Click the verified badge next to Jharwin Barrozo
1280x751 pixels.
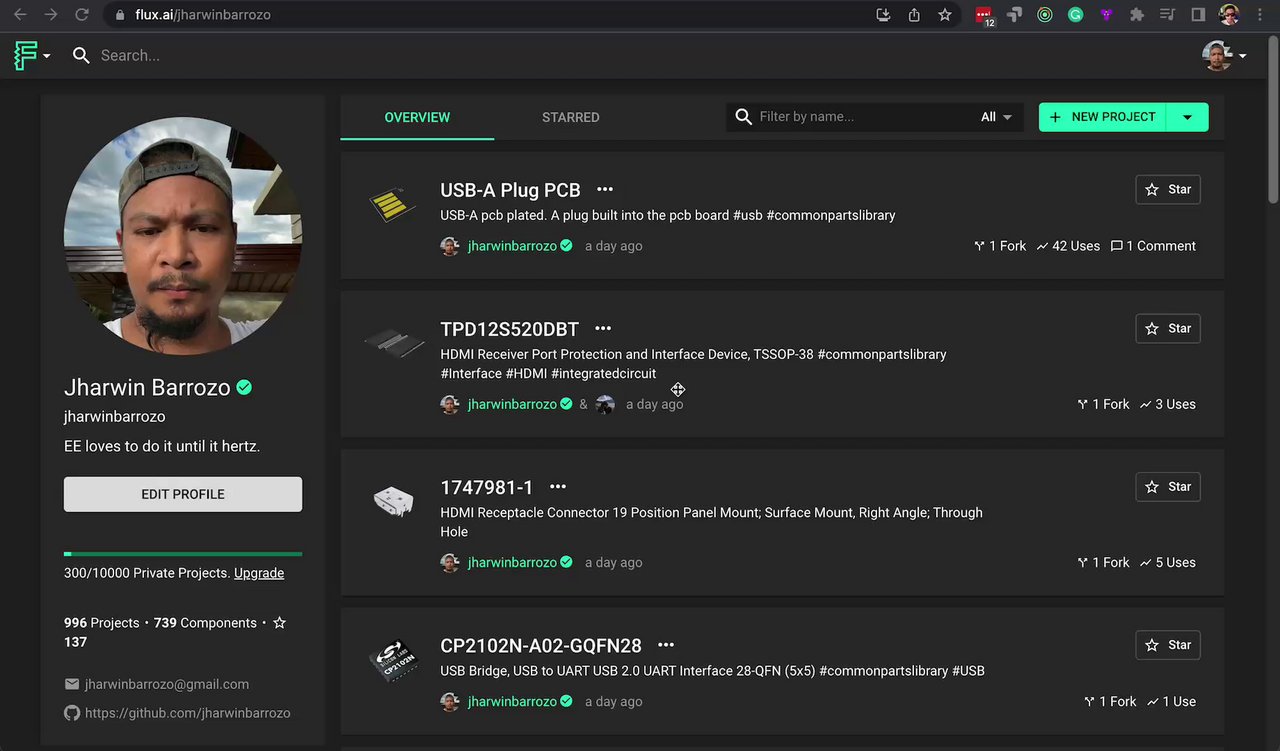tap(244, 388)
